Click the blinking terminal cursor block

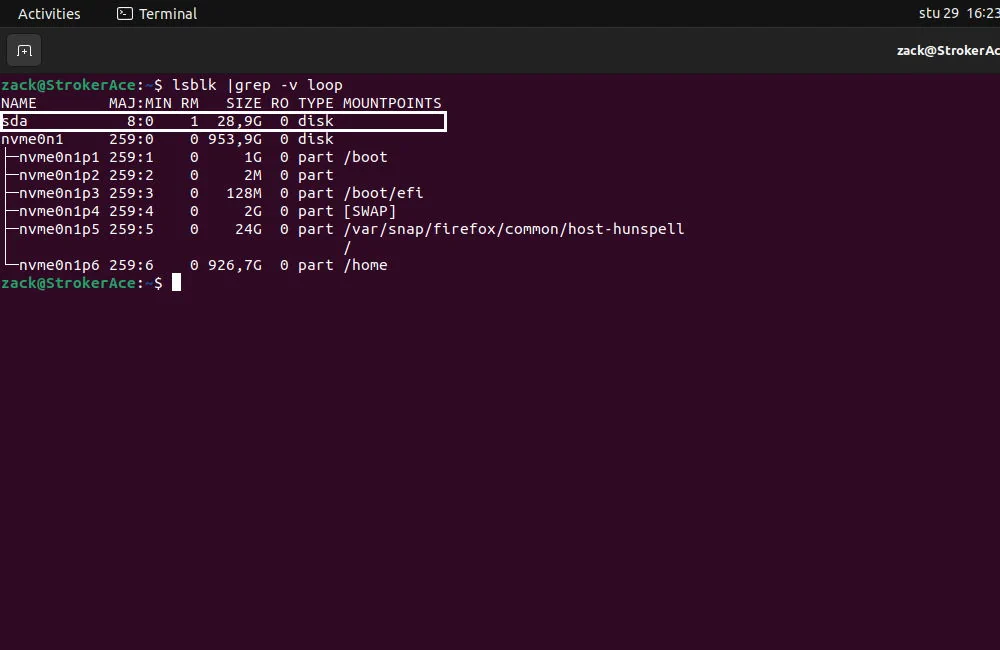point(176,283)
